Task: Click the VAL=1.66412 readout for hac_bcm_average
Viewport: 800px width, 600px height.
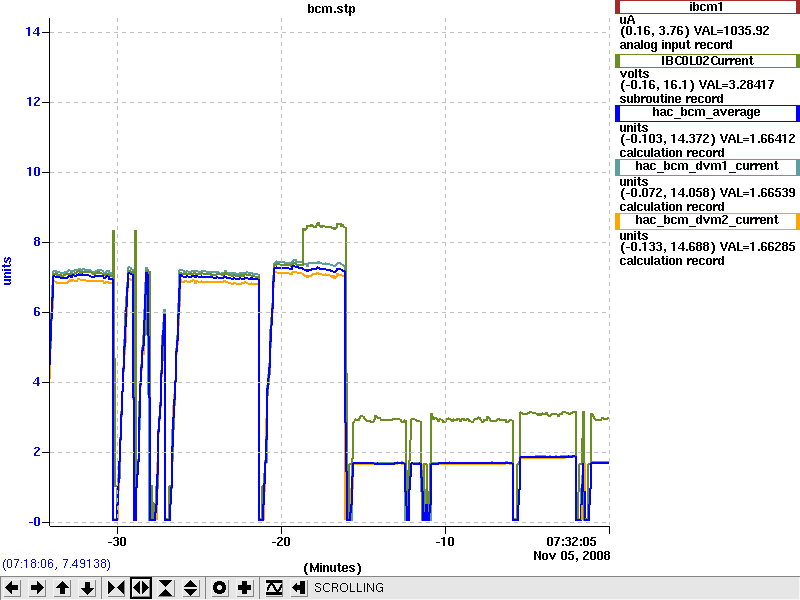Action: click(757, 139)
